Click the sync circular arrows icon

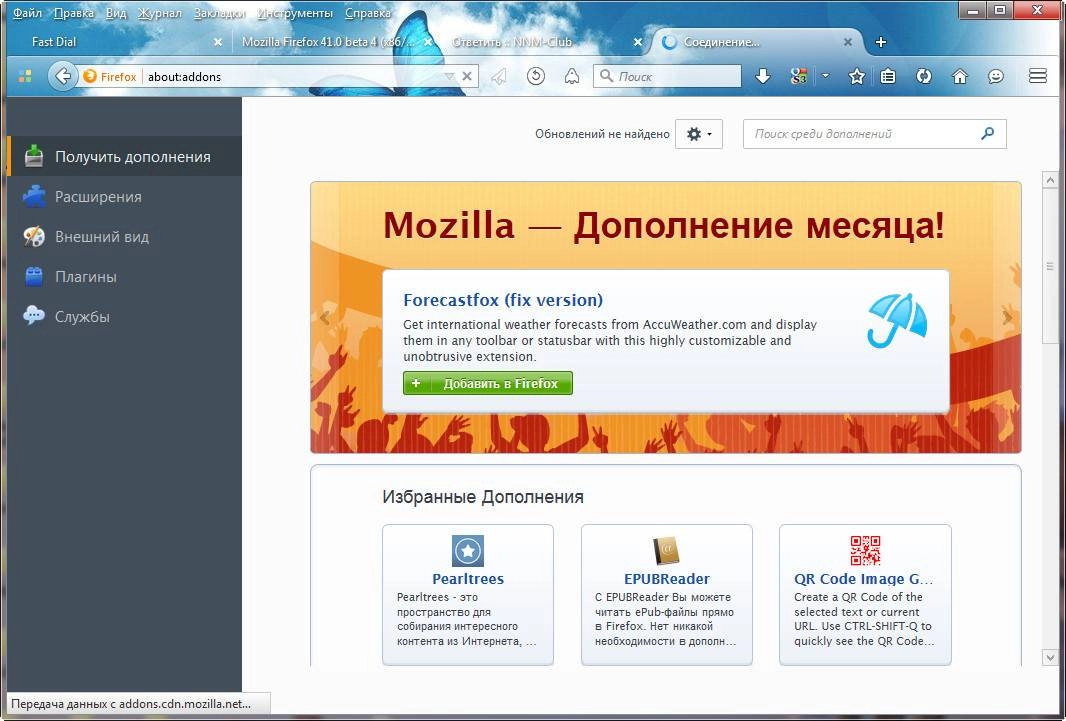923,77
